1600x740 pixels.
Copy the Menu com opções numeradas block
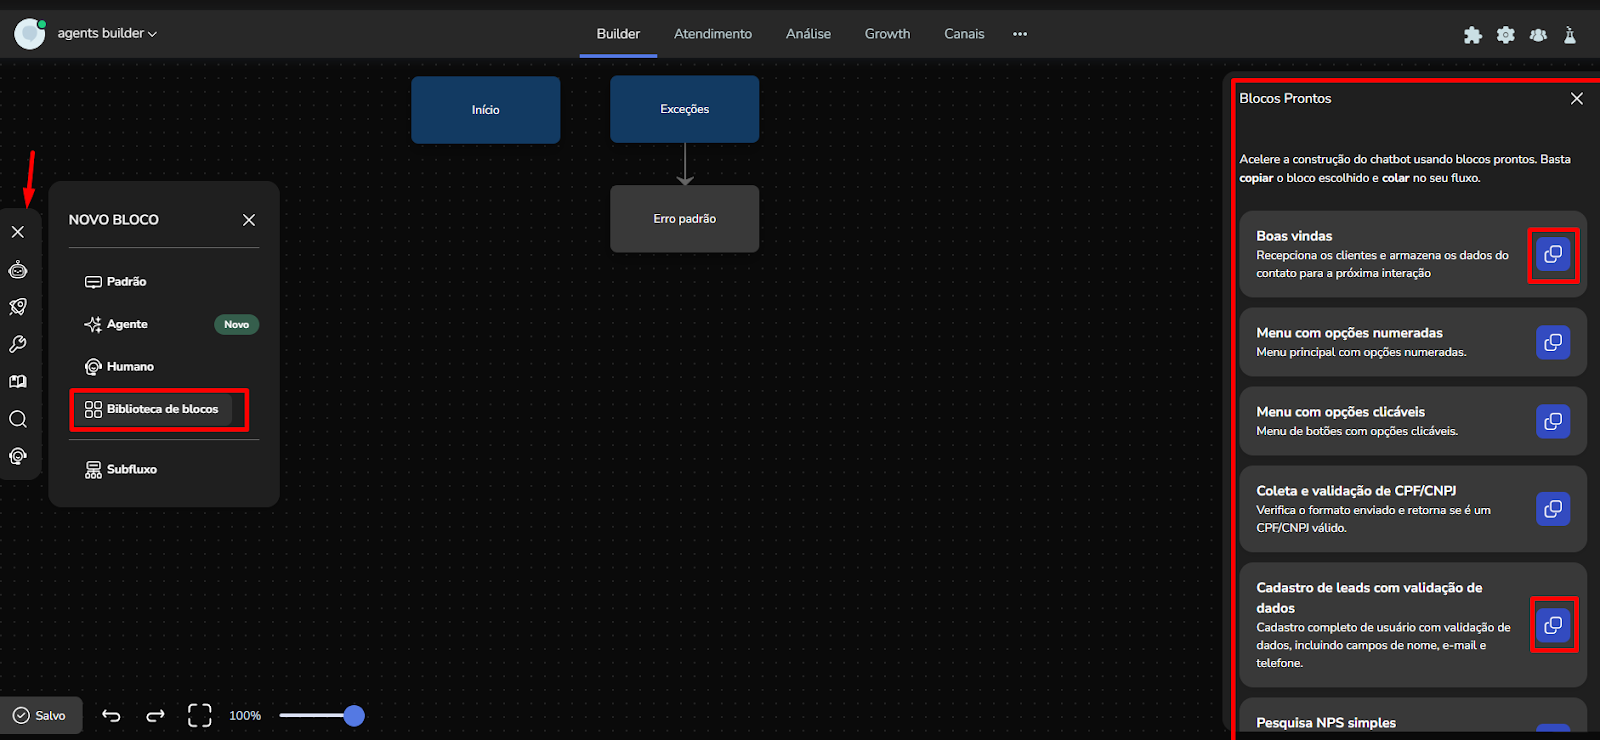(x=1553, y=343)
